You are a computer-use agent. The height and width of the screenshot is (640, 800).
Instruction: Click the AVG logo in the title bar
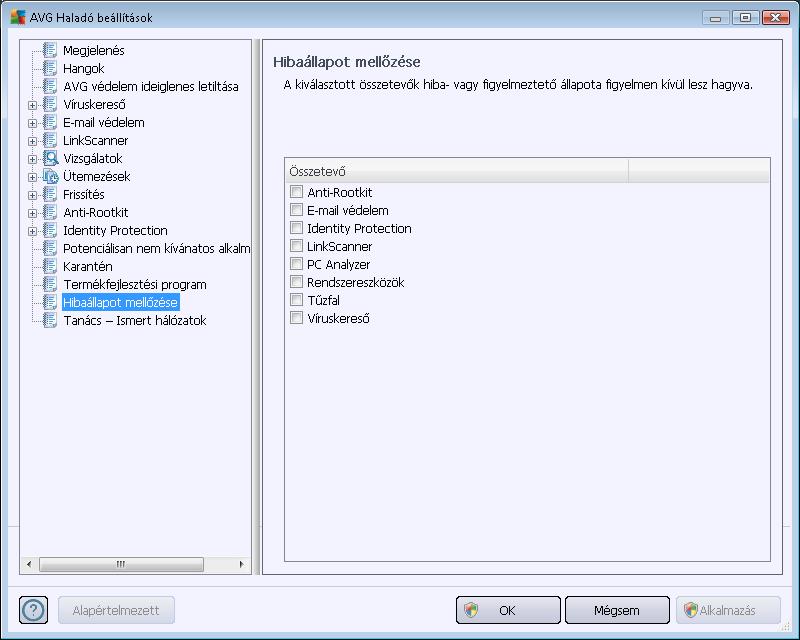coord(18,17)
